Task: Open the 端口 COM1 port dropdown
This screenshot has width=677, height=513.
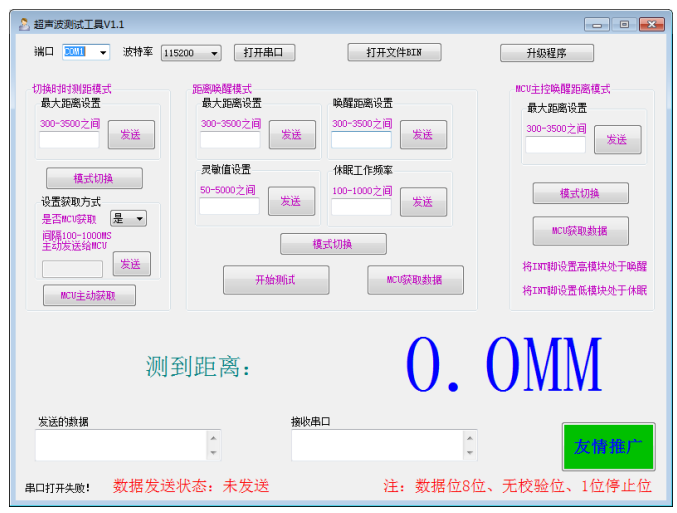Action: 103,53
